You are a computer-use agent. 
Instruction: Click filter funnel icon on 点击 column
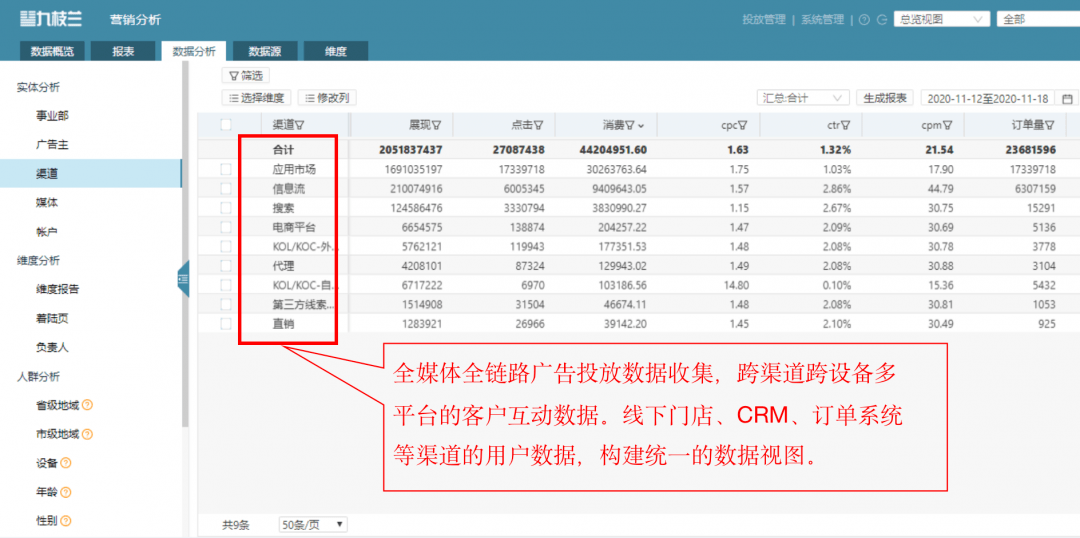point(538,125)
